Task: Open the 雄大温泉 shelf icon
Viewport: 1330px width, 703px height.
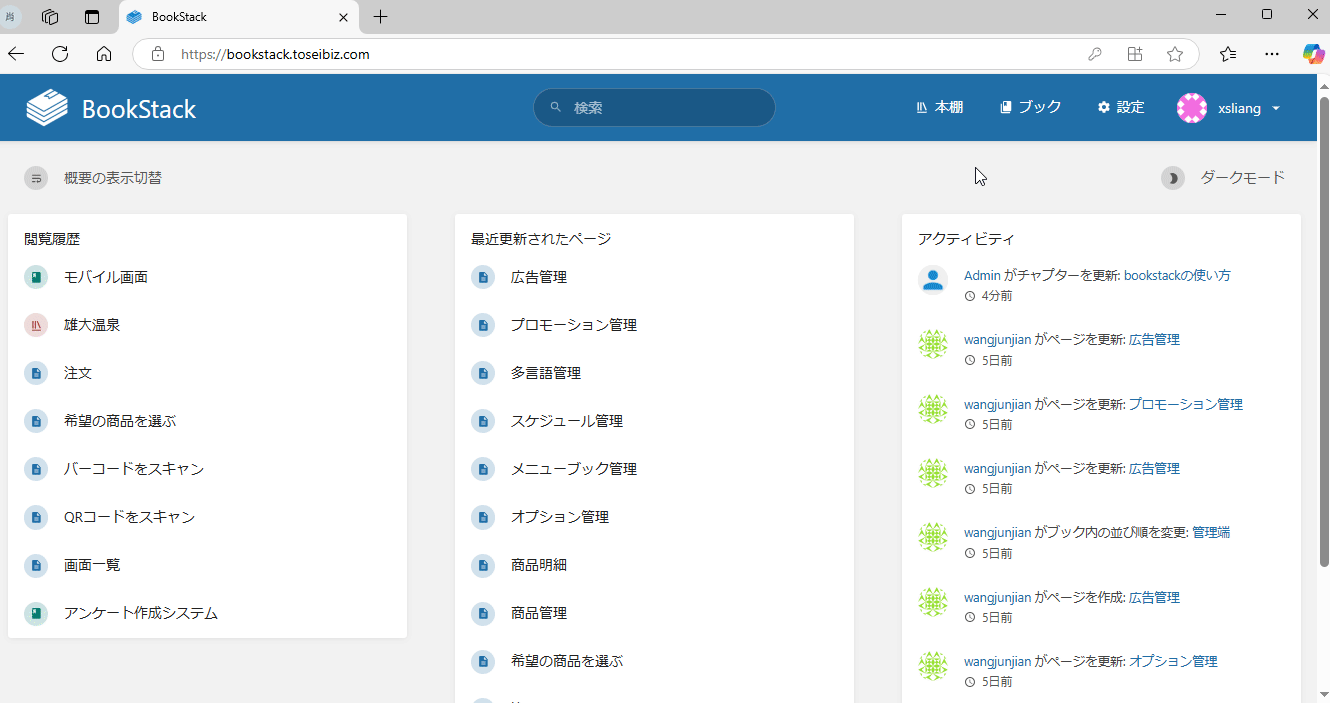Action: (x=36, y=325)
